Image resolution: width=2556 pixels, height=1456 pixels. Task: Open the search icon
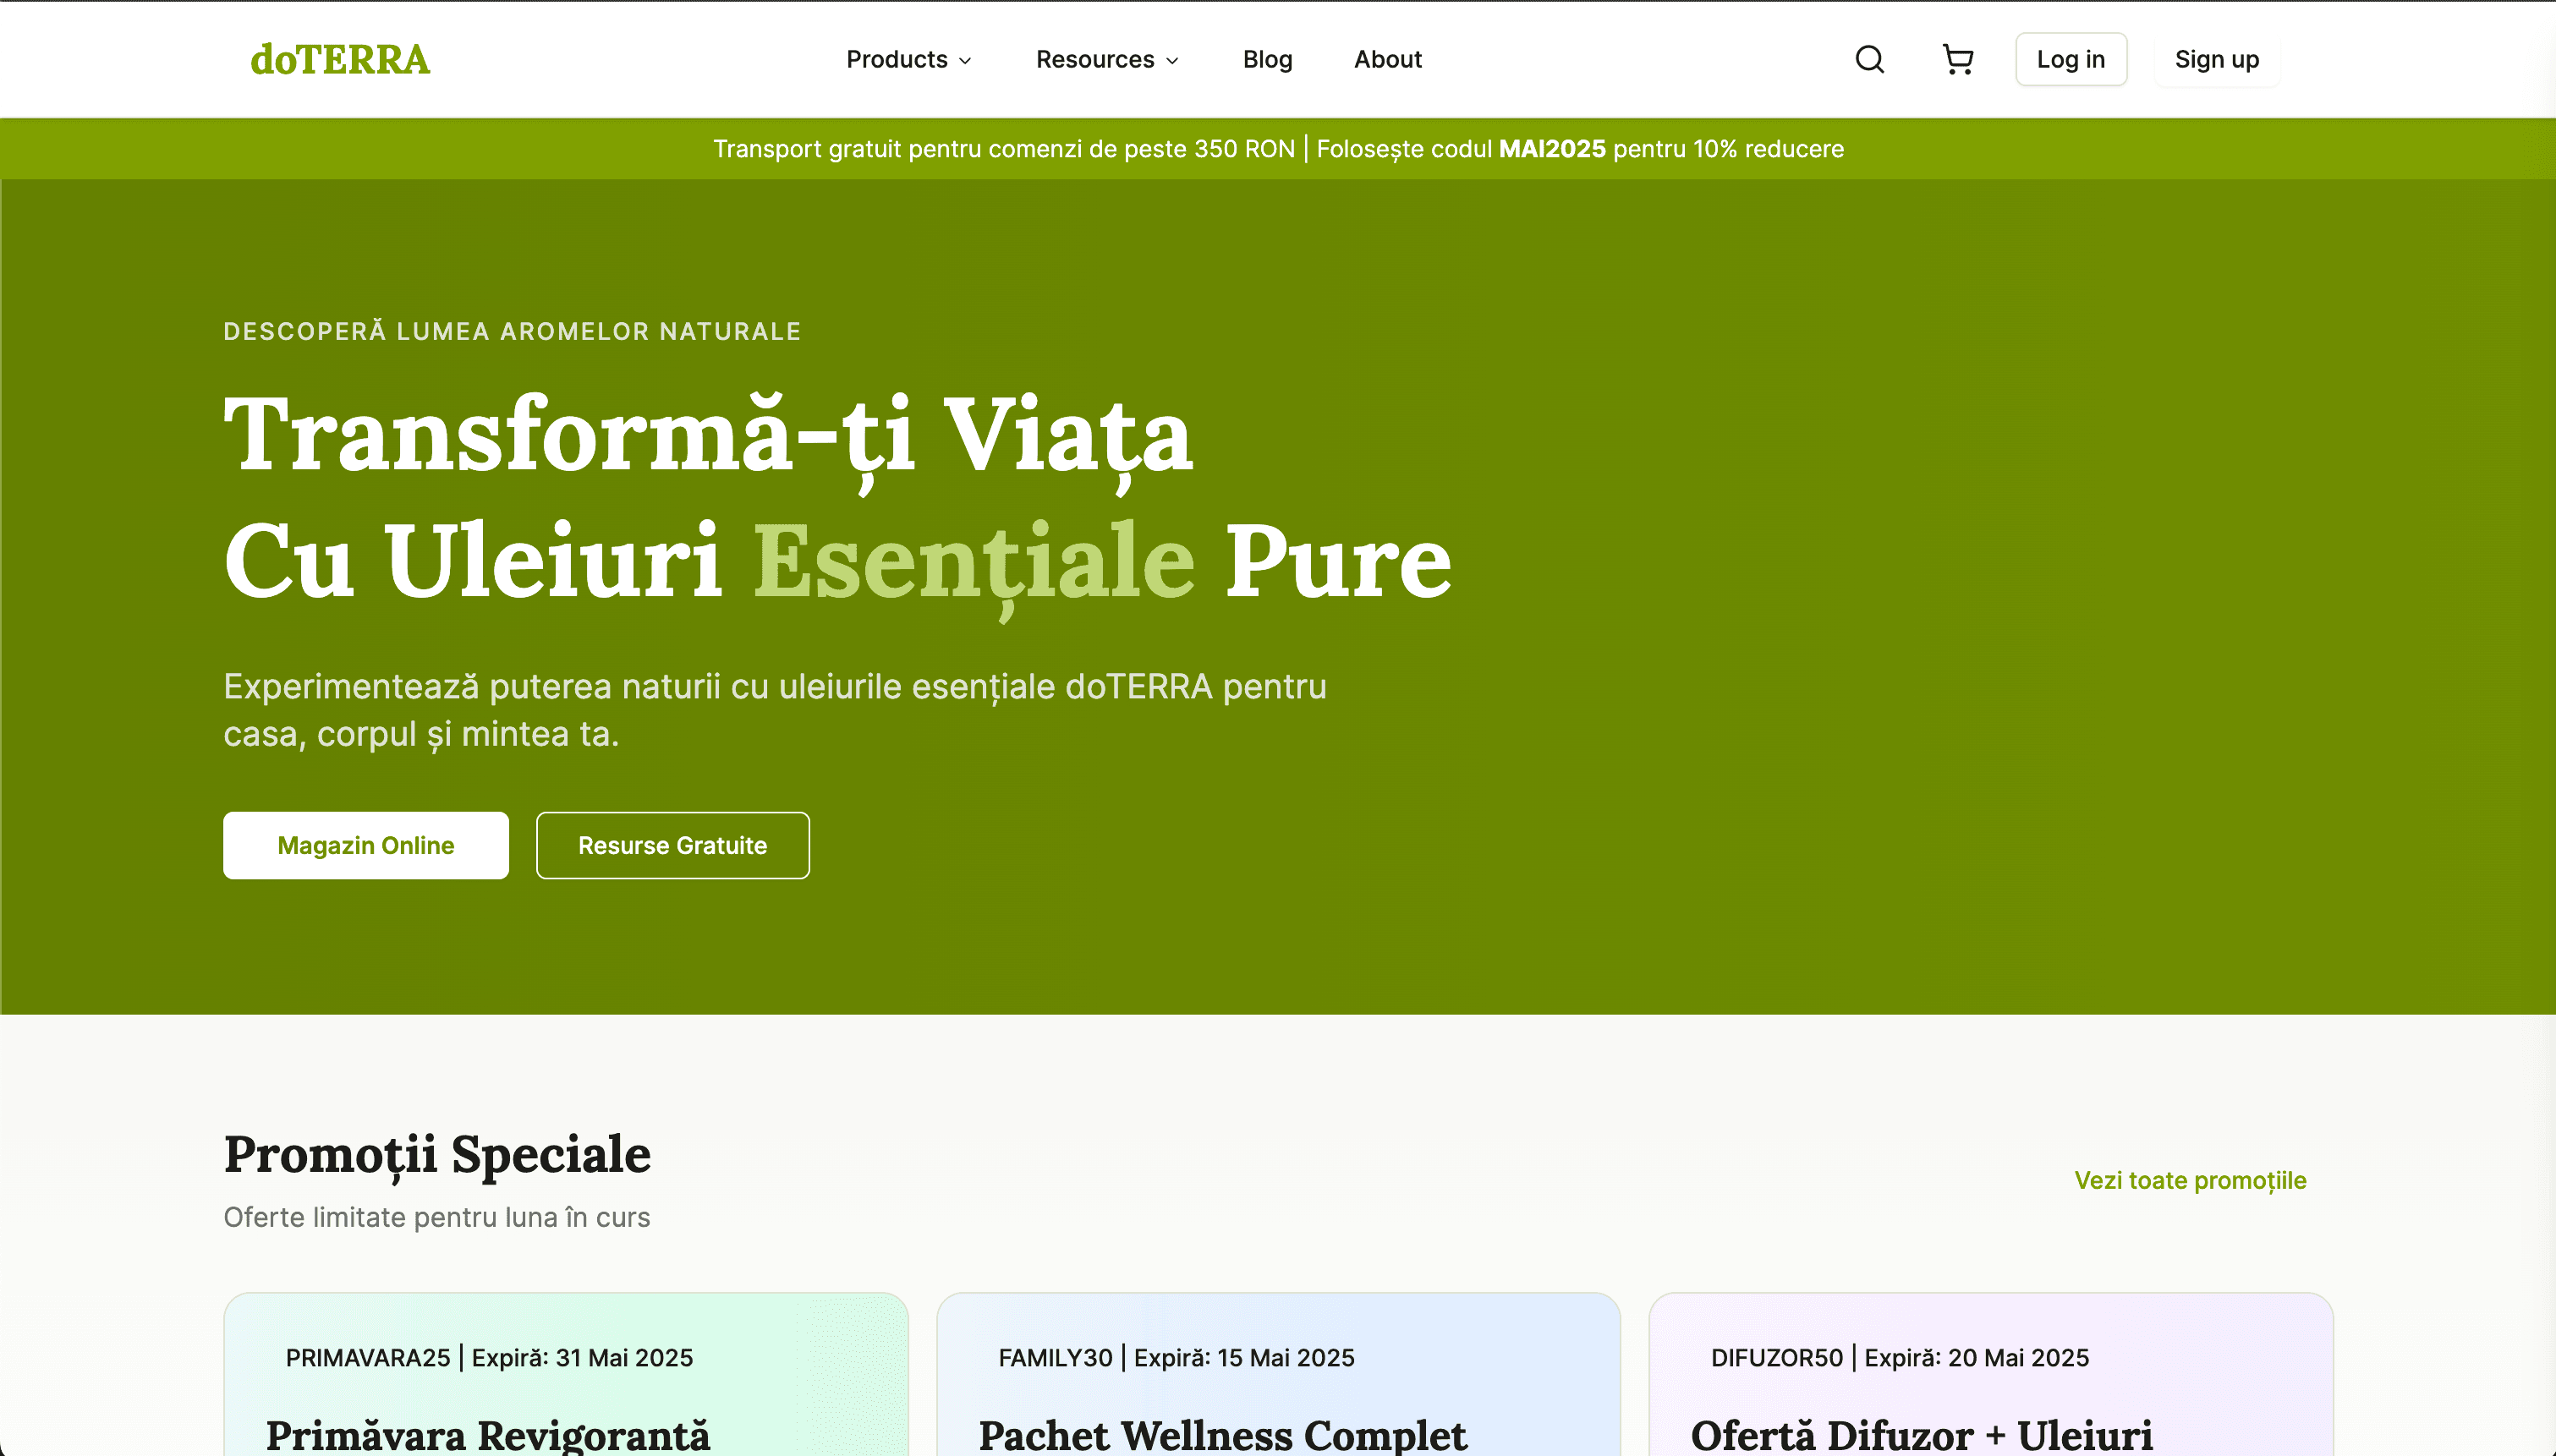click(1868, 59)
